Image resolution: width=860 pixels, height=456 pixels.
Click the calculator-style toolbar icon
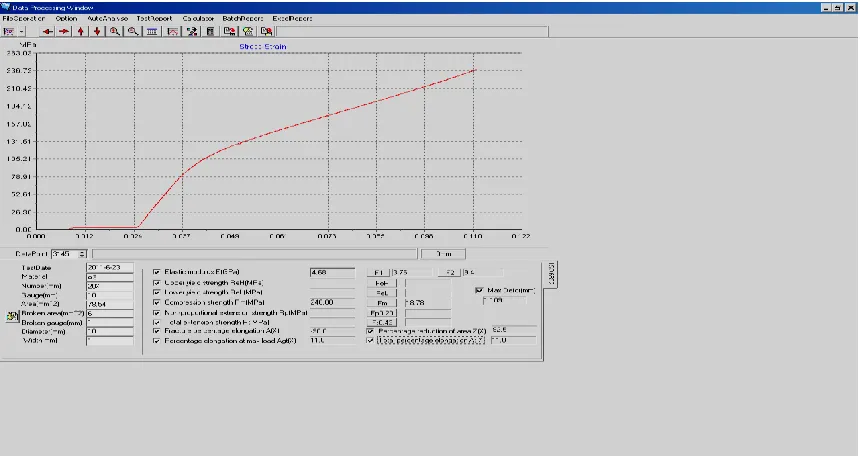(x=210, y=31)
